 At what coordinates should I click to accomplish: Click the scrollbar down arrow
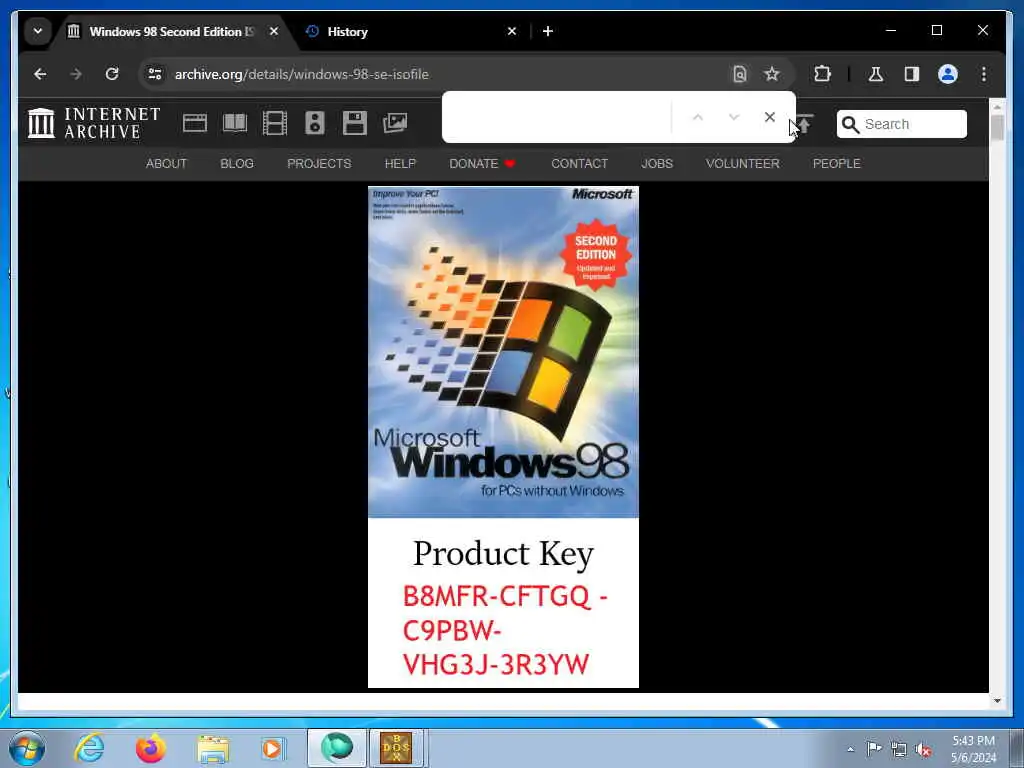tap(997, 701)
